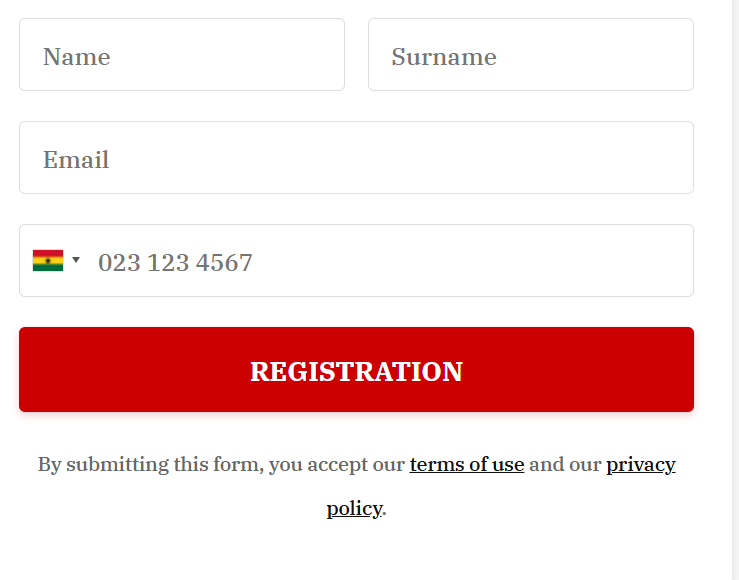
Task: Activate the first name box
Action: (182, 55)
